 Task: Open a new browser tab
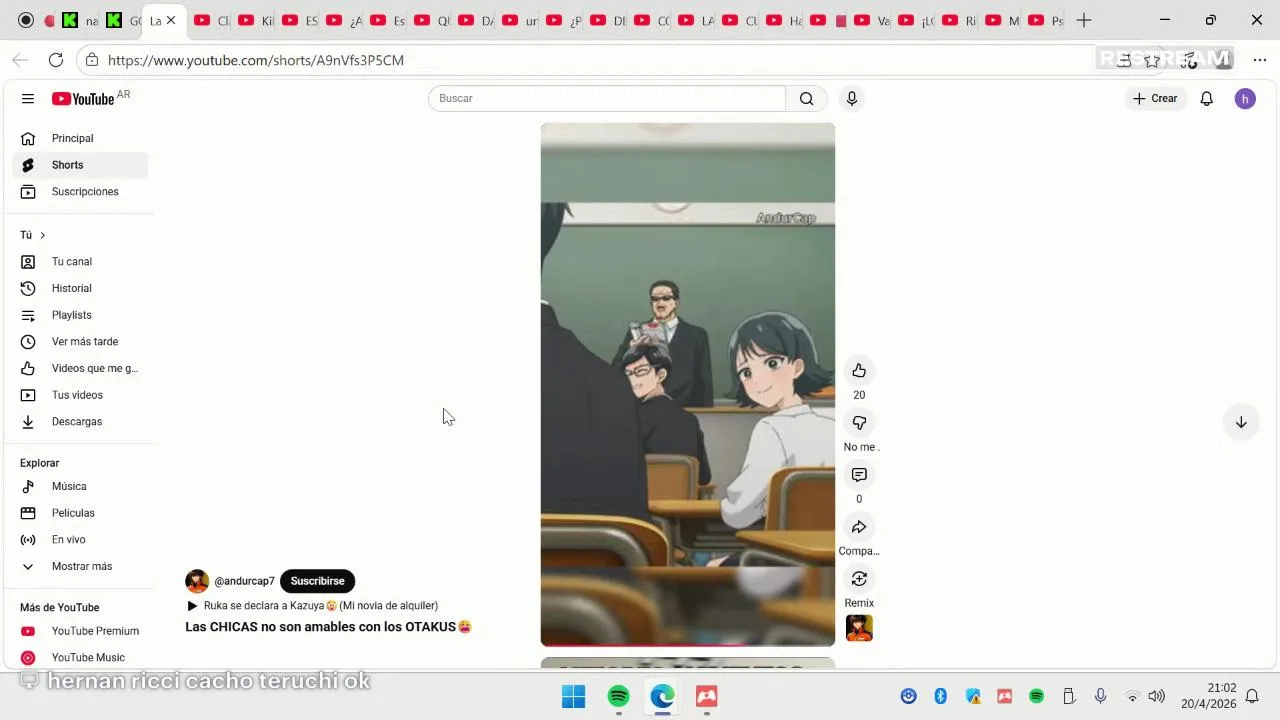[1084, 20]
